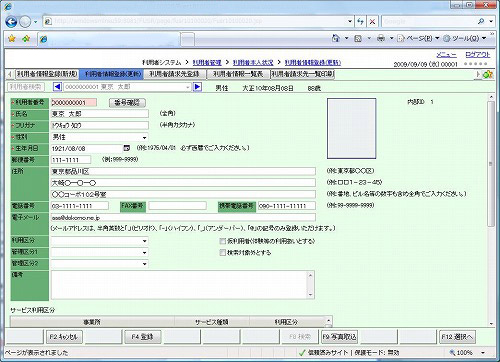Click the Add to Favorites icon
500x362 pixels.
pyautogui.click(x=26, y=39)
